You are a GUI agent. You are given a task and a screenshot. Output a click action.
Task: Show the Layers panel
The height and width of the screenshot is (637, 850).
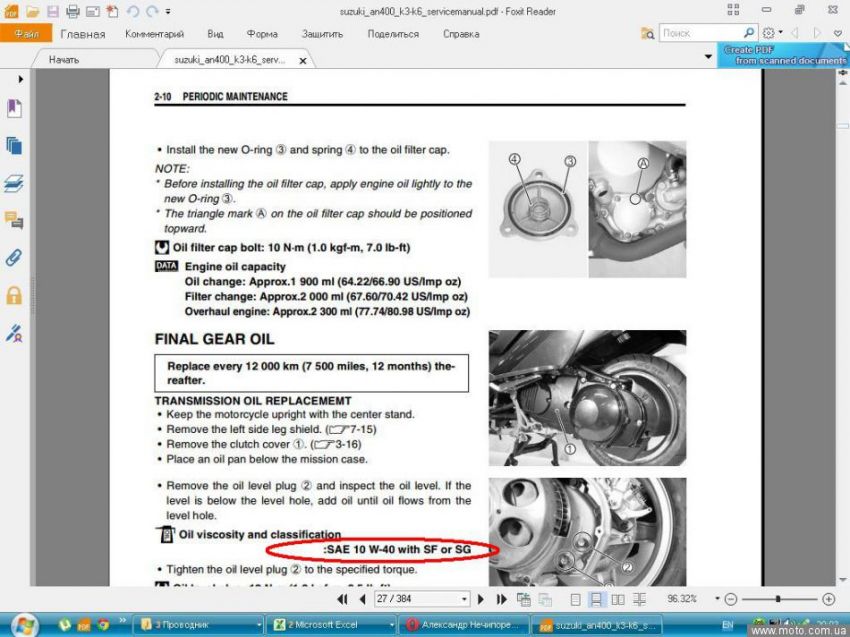(x=14, y=183)
